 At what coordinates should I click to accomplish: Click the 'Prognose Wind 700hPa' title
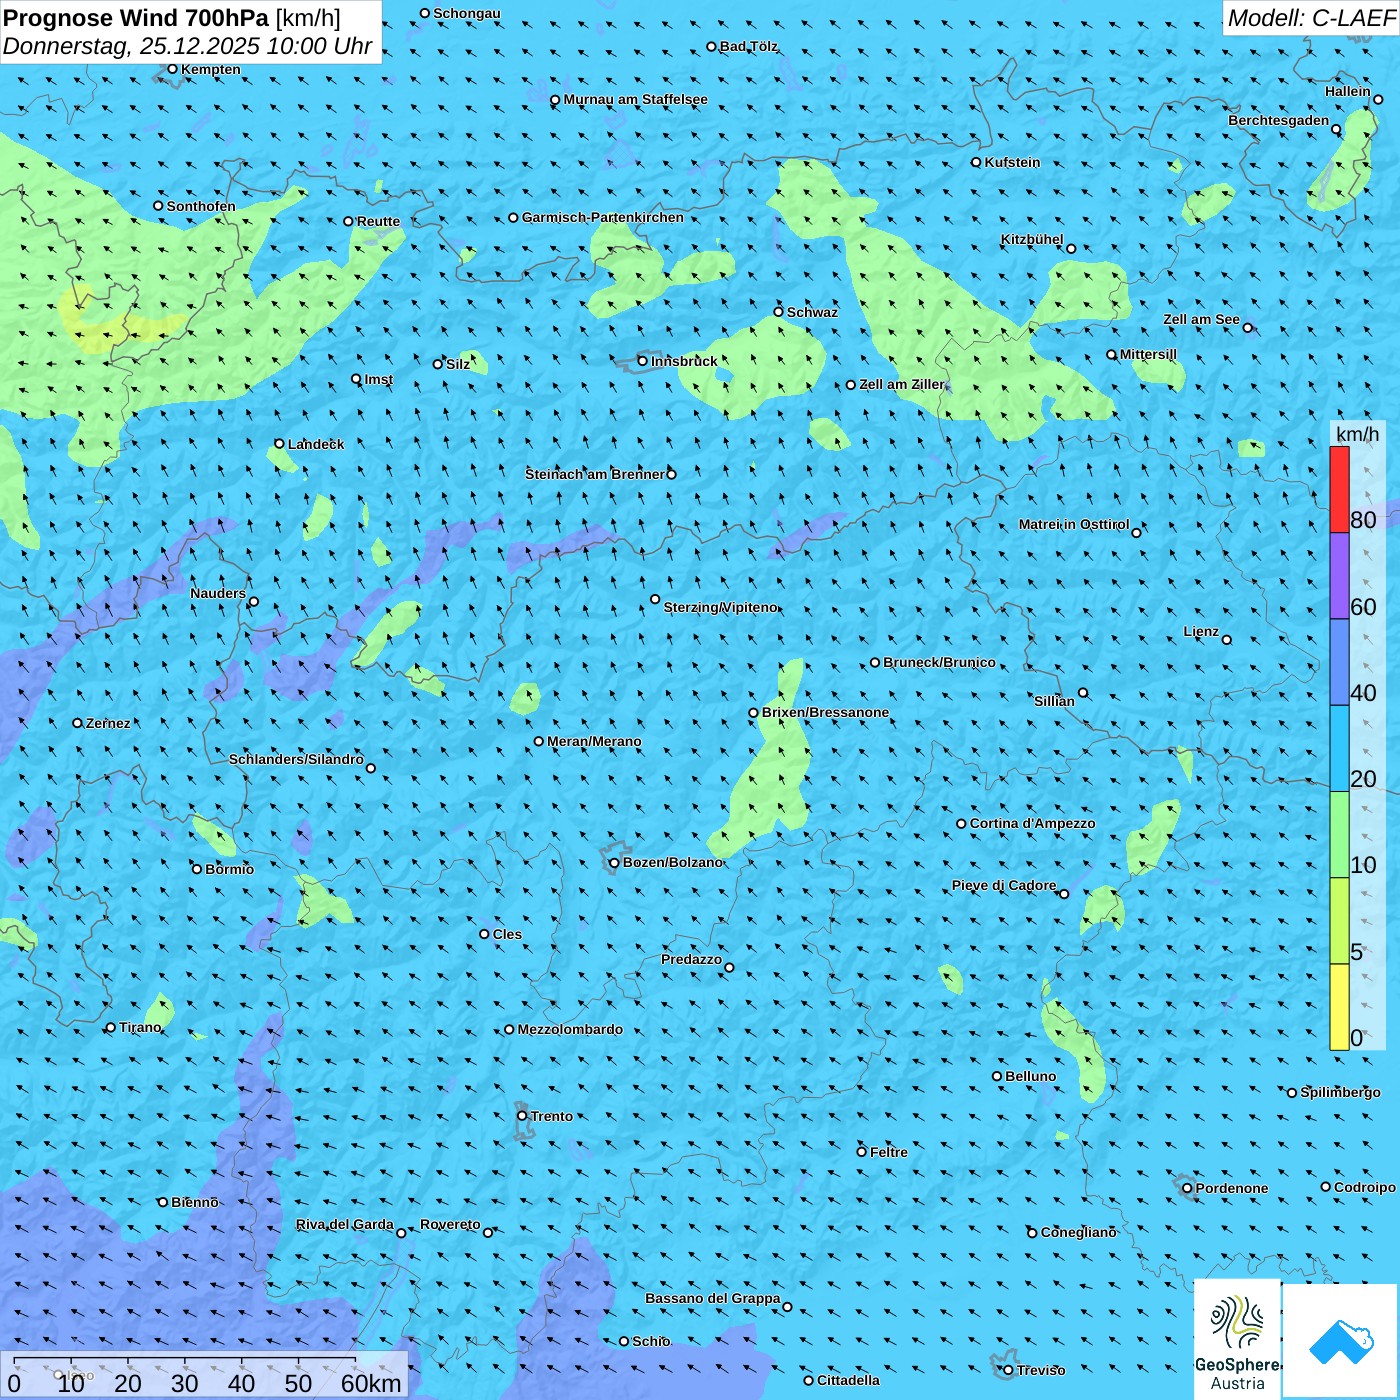[x=136, y=17]
